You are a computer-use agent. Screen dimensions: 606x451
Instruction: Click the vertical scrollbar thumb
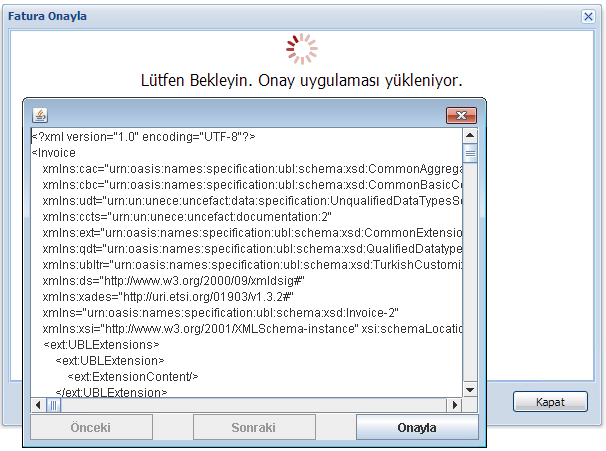click(x=470, y=153)
